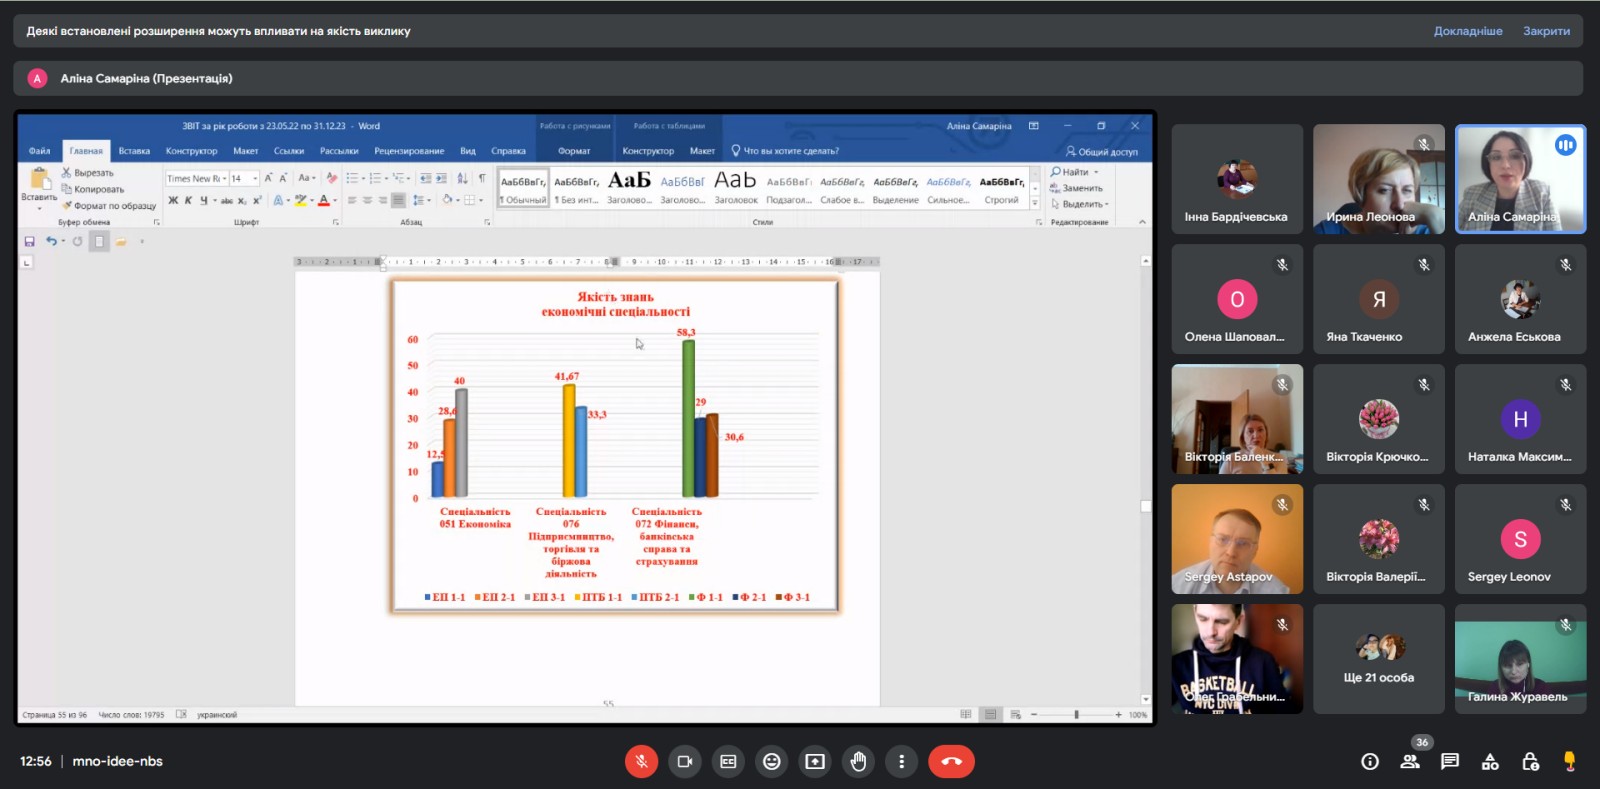This screenshot has height=789, width=1600.
Task: Click the Ще 21 особа tile
Action: pyautogui.click(x=1378, y=659)
